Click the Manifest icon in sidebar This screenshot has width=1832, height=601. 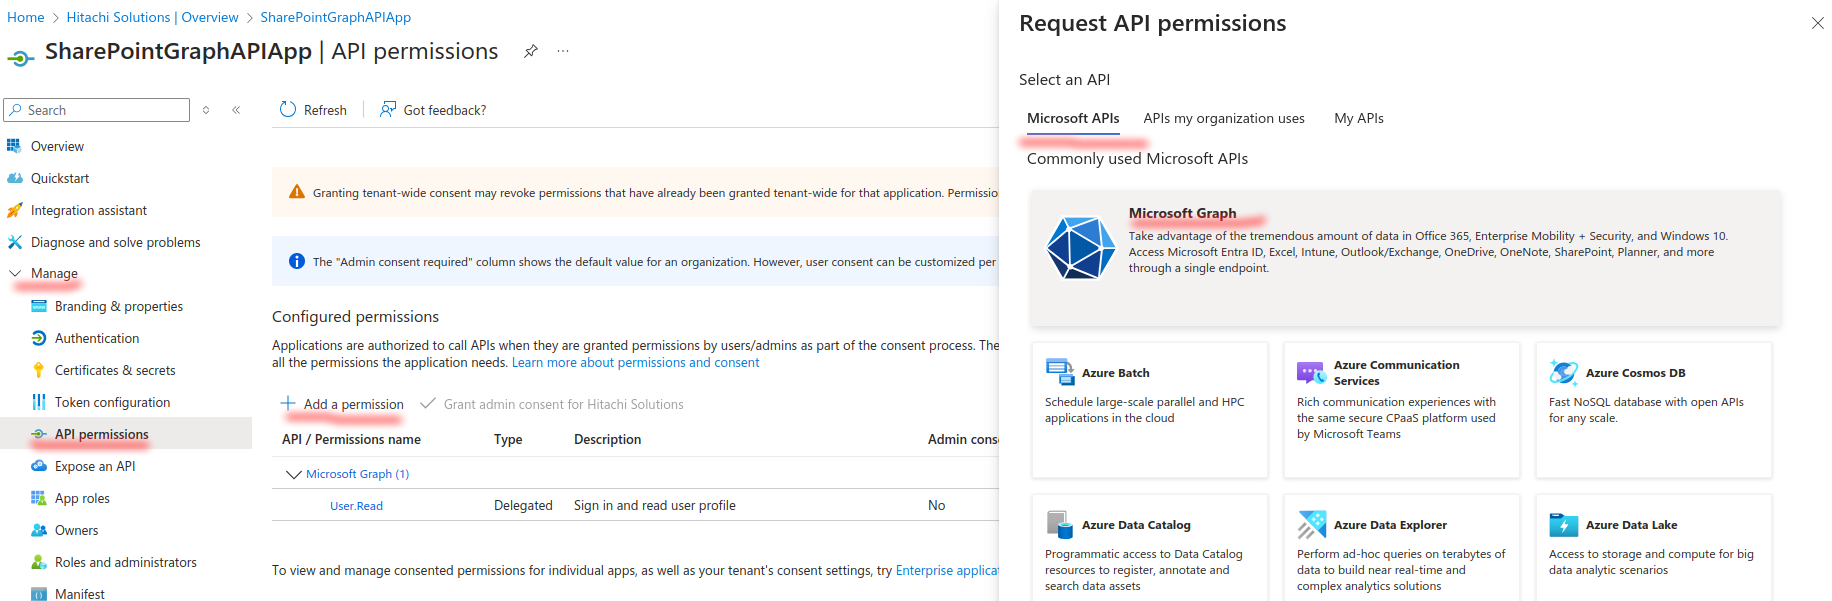point(39,594)
